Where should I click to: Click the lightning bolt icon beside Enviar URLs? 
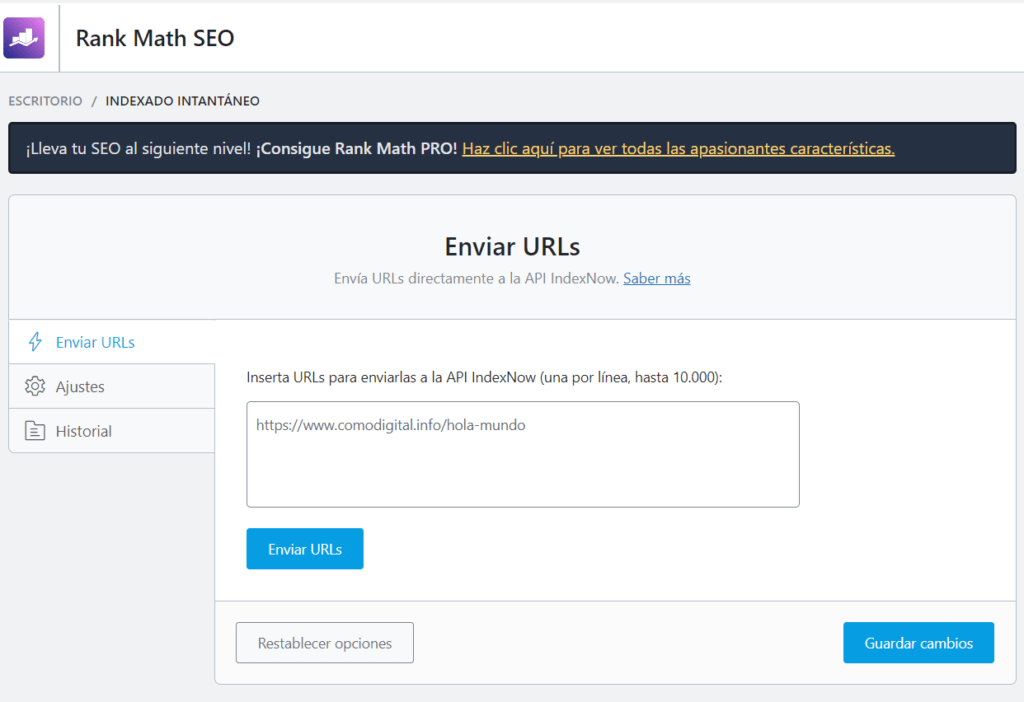pos(35,342)
